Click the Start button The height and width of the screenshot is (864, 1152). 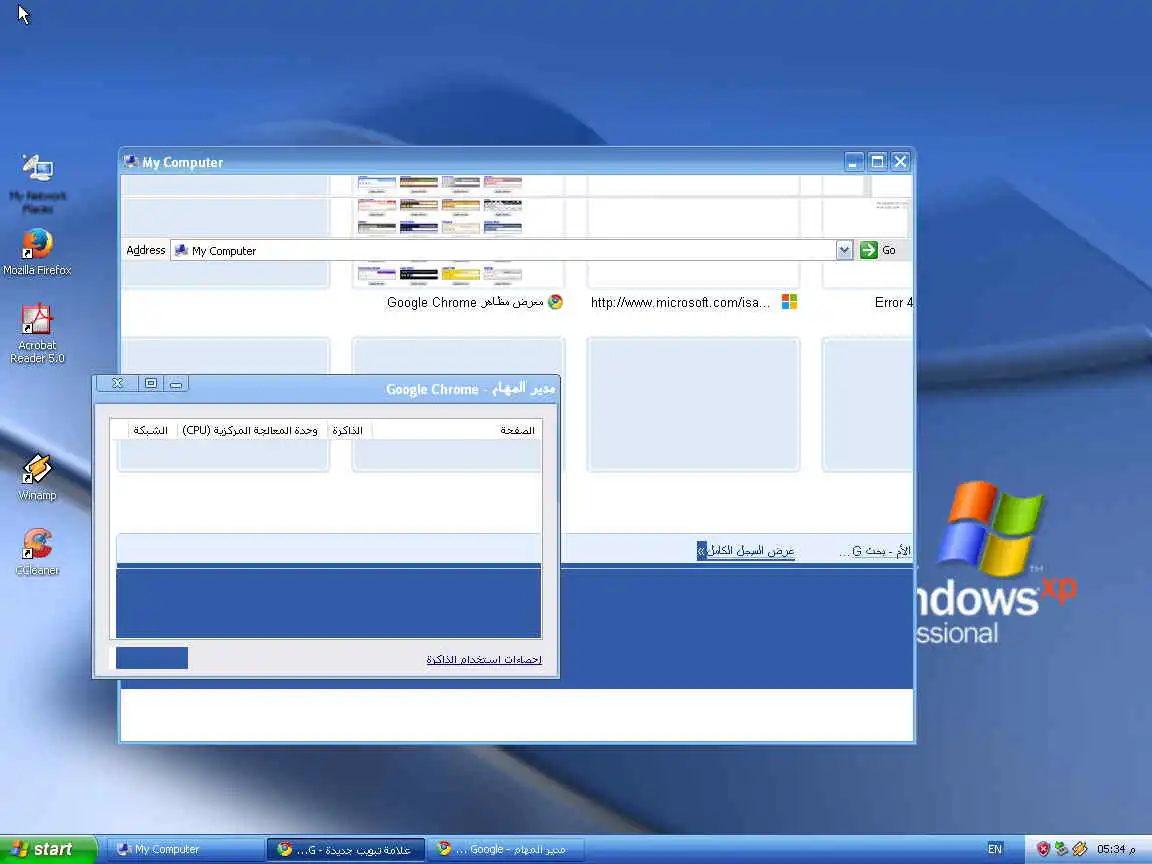48,849
